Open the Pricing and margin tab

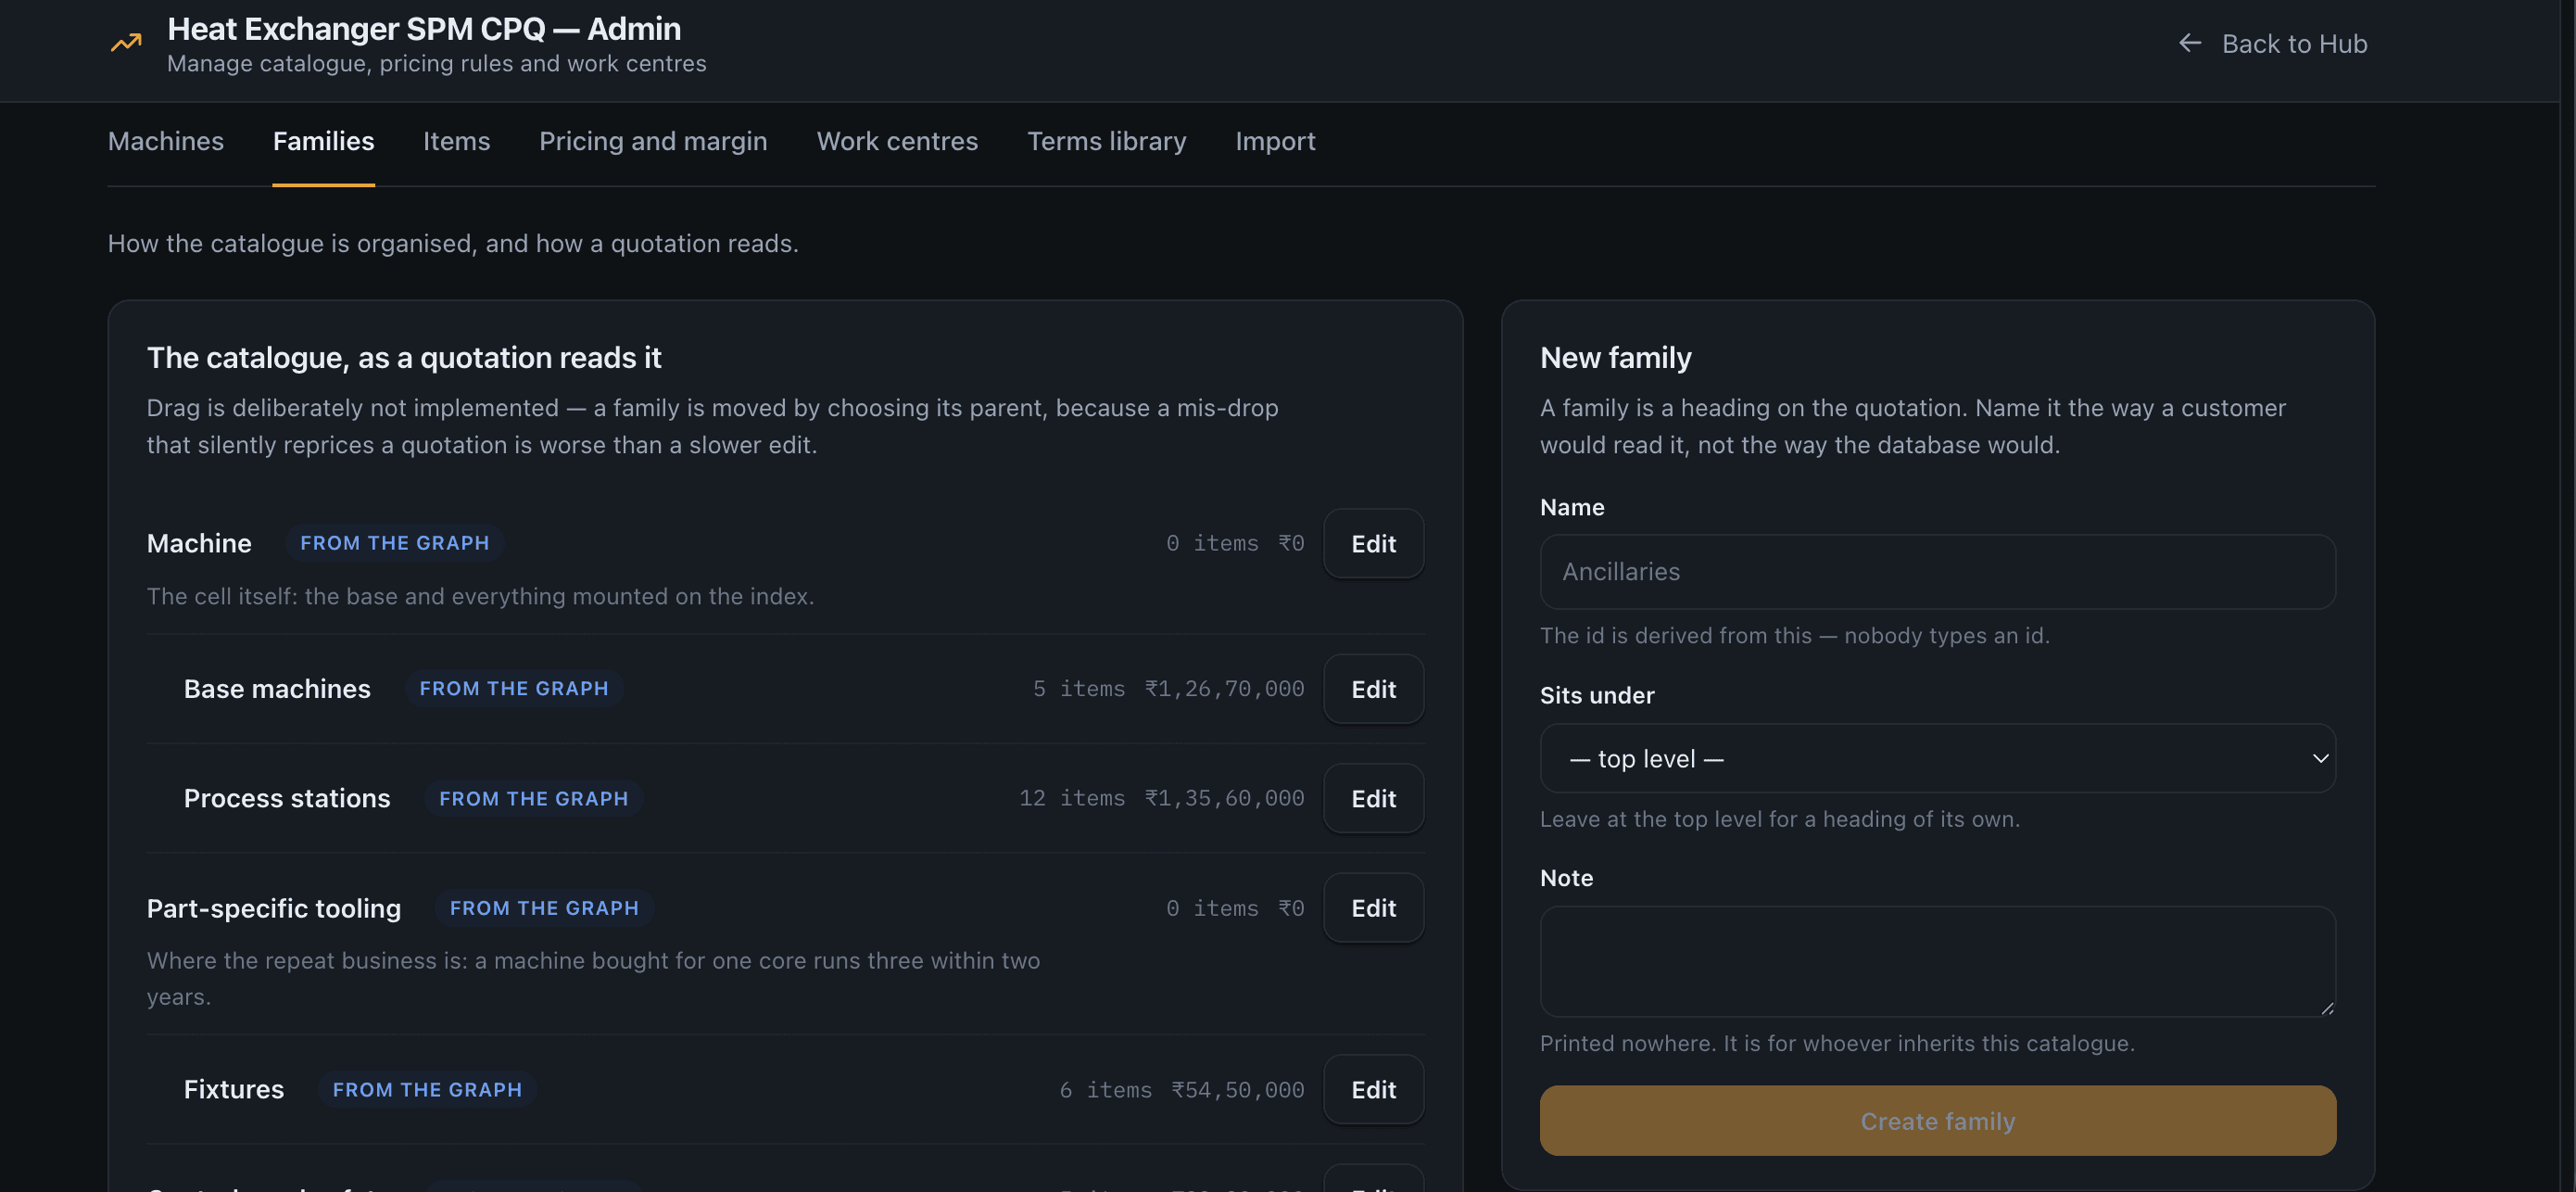coord(653,141)
